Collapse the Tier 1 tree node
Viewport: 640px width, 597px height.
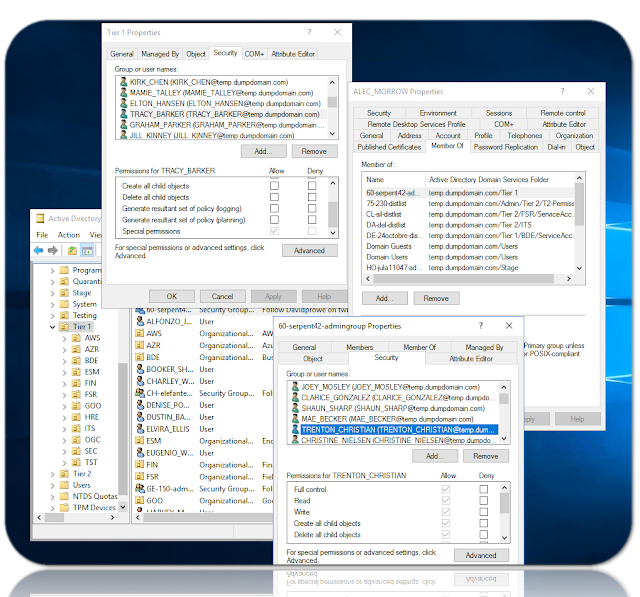(52, 327)
